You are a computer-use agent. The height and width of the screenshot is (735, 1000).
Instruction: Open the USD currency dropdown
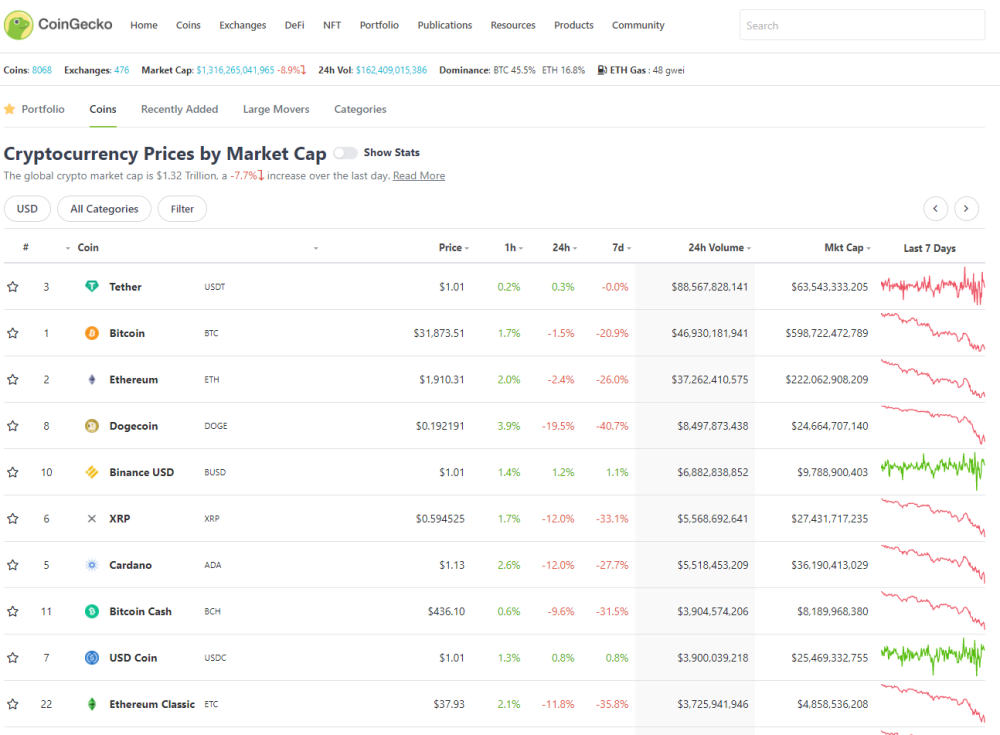pos(27,209)
